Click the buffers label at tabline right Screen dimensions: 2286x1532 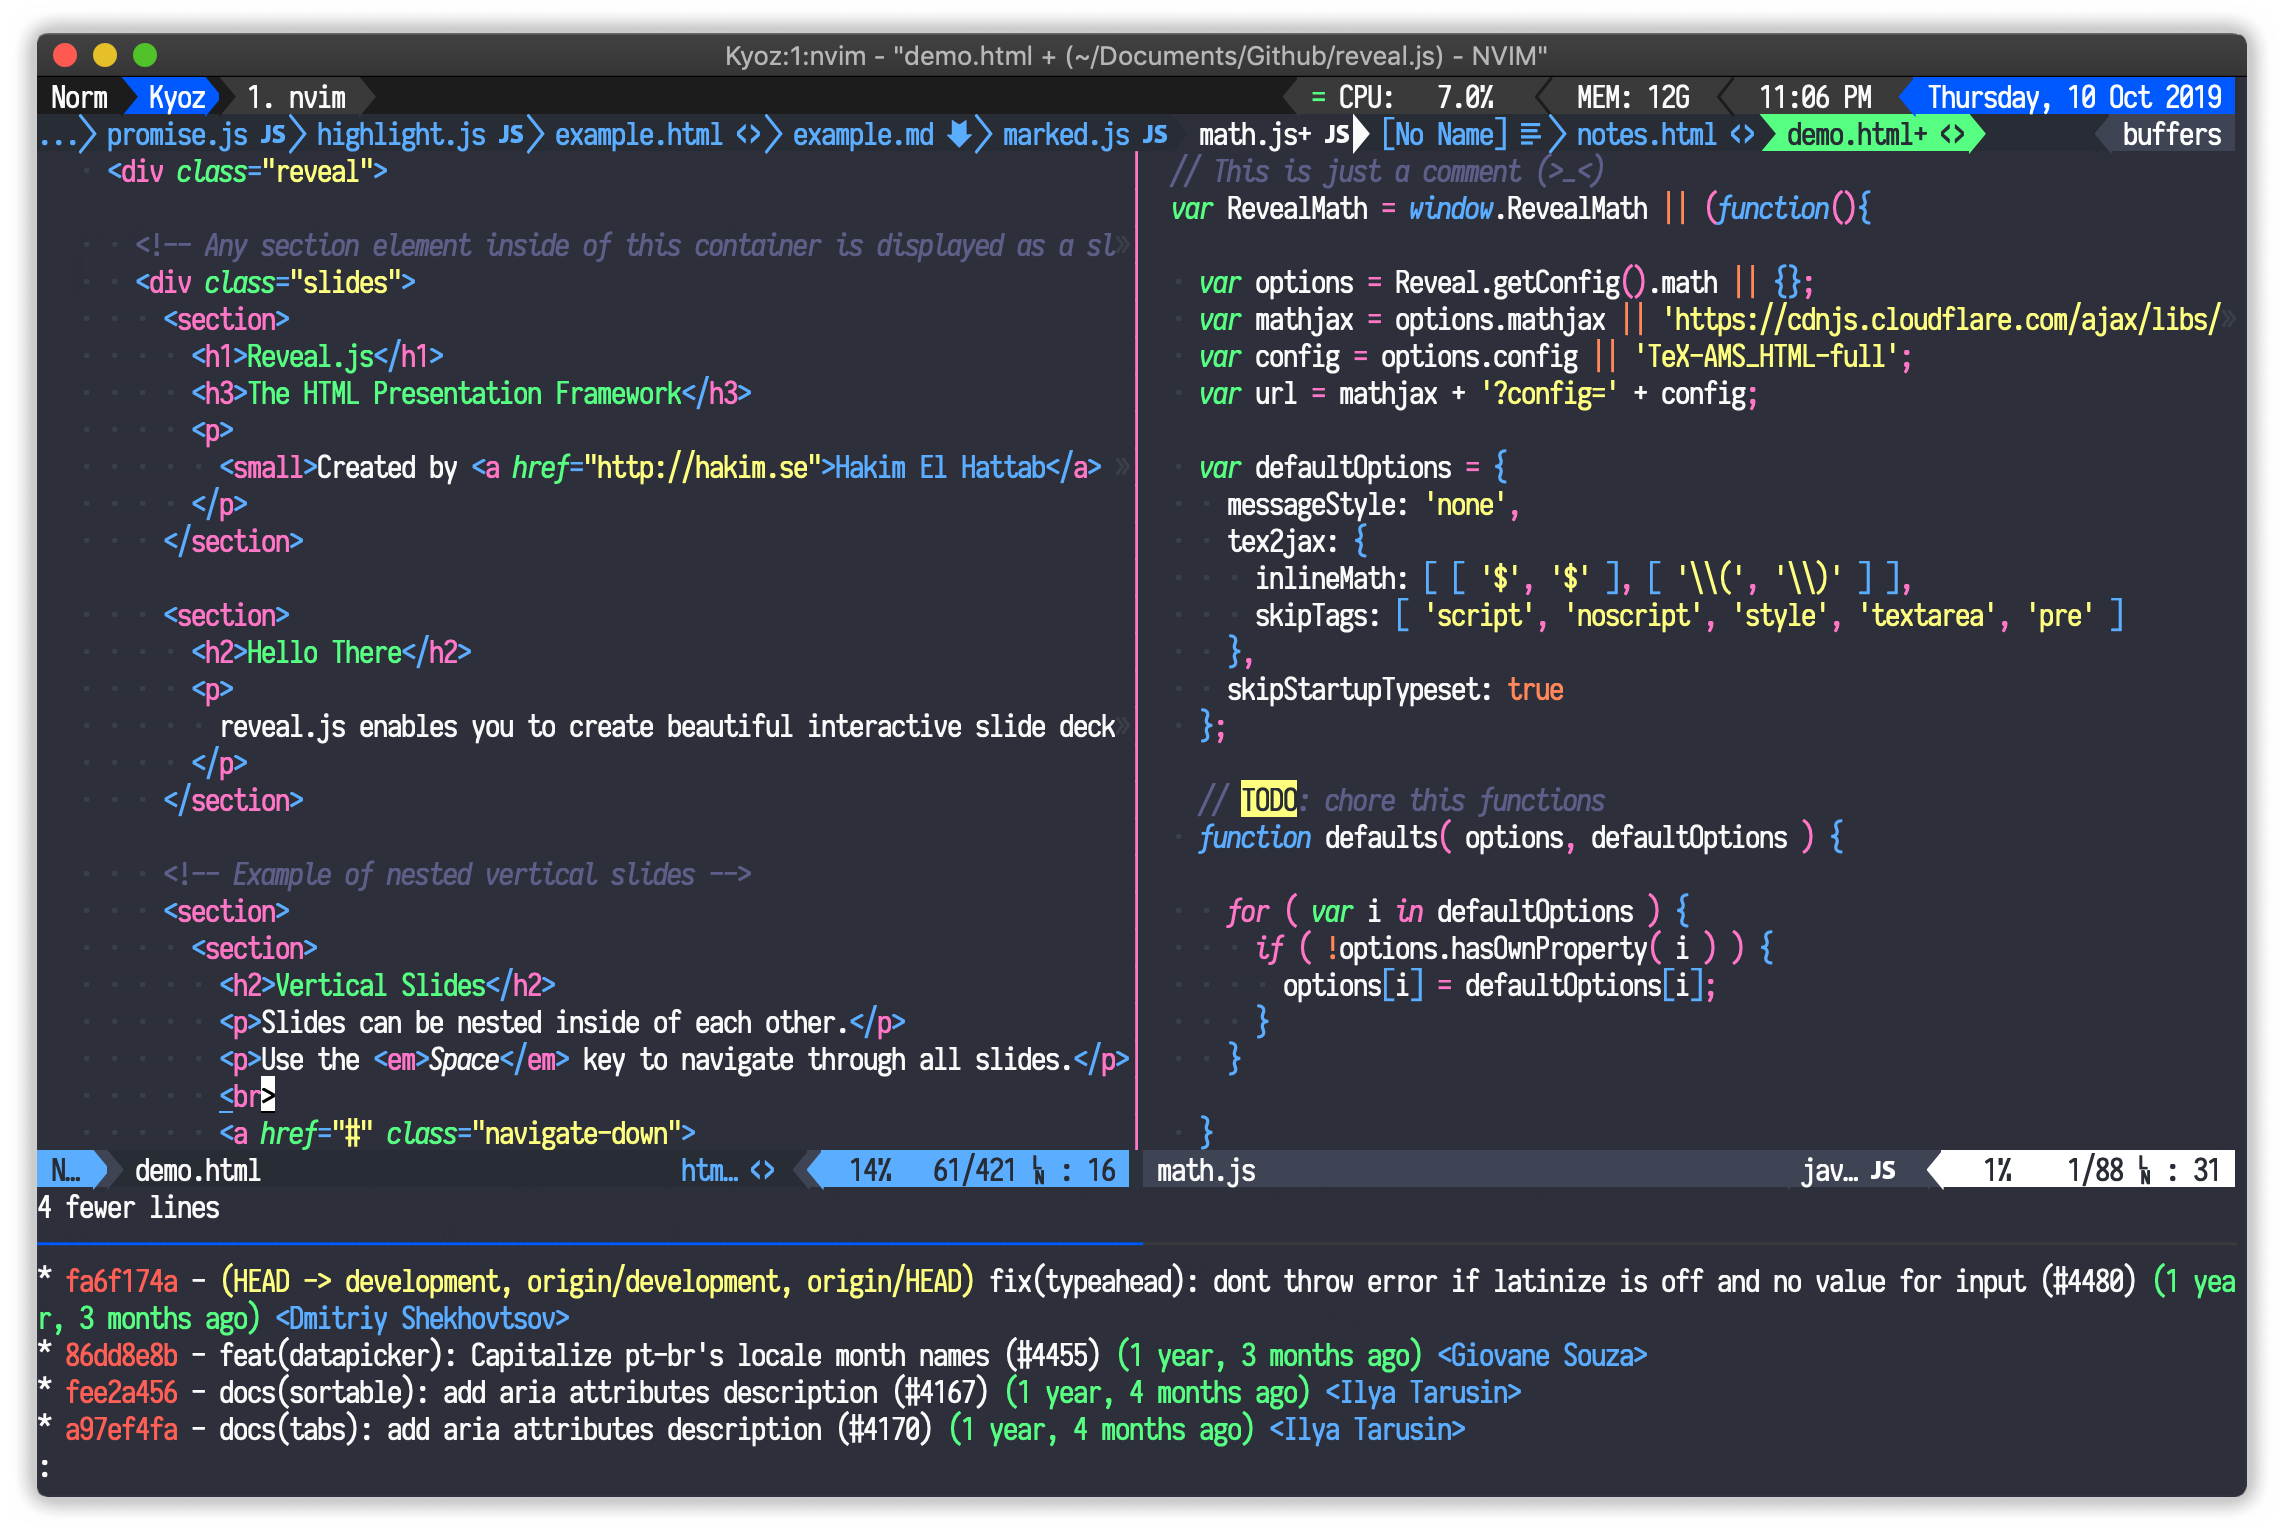[2171, 135]
